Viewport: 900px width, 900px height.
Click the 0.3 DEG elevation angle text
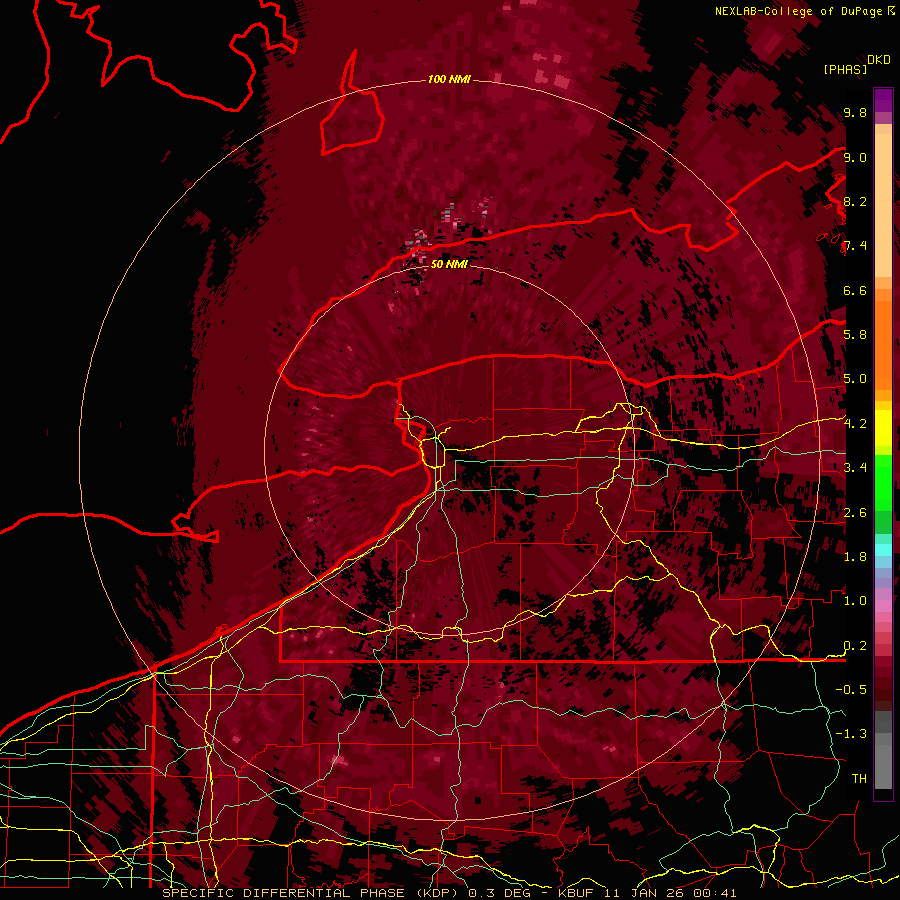click(499, 893)
